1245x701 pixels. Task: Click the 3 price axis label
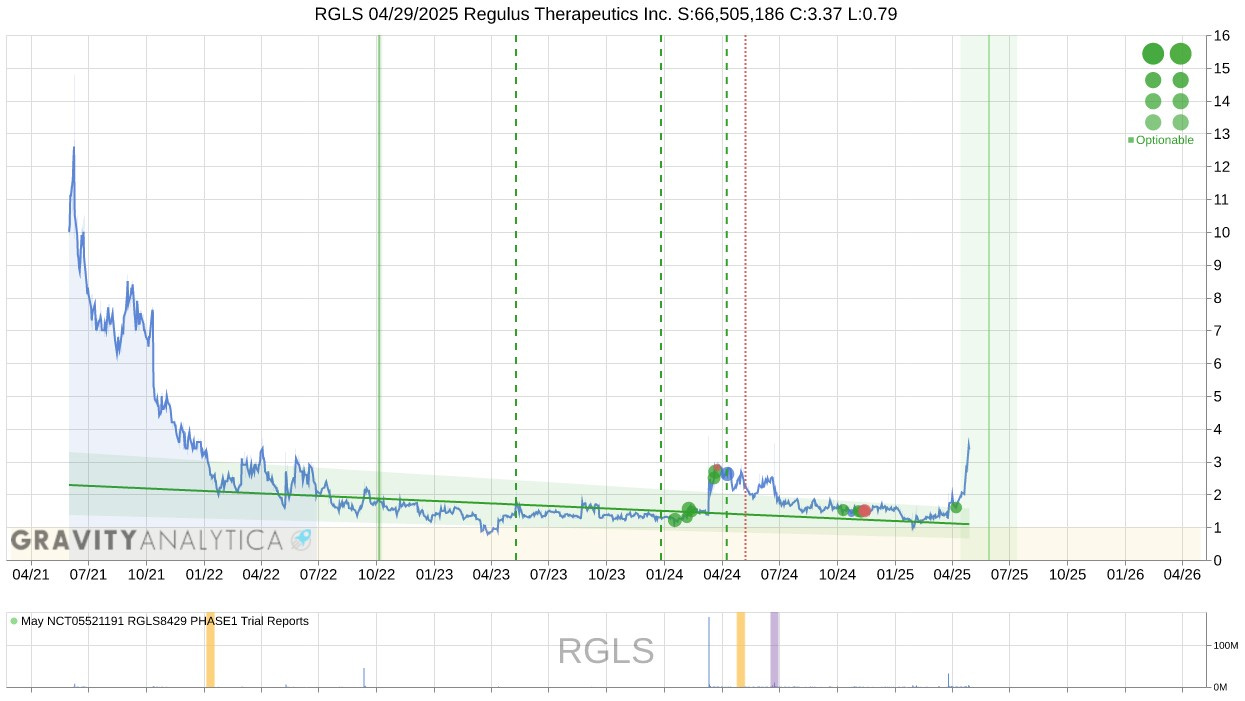(x=1217, y=462)
